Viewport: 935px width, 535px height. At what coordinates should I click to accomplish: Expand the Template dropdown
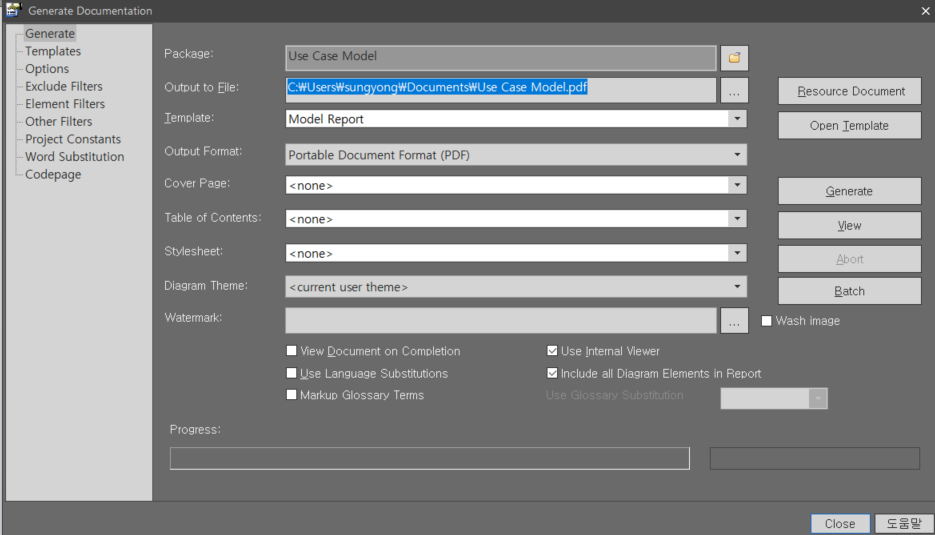[737, 119]
